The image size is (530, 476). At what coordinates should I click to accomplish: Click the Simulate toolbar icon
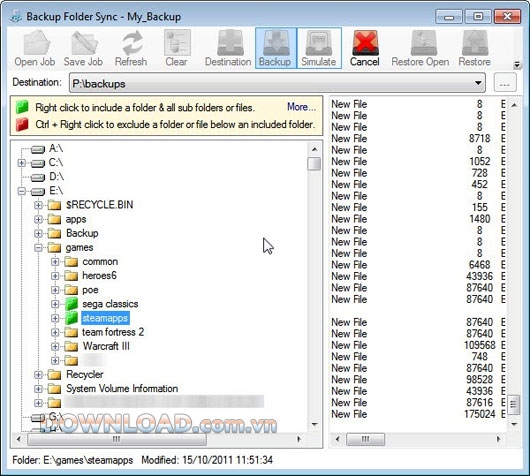(x=319, y=43)
